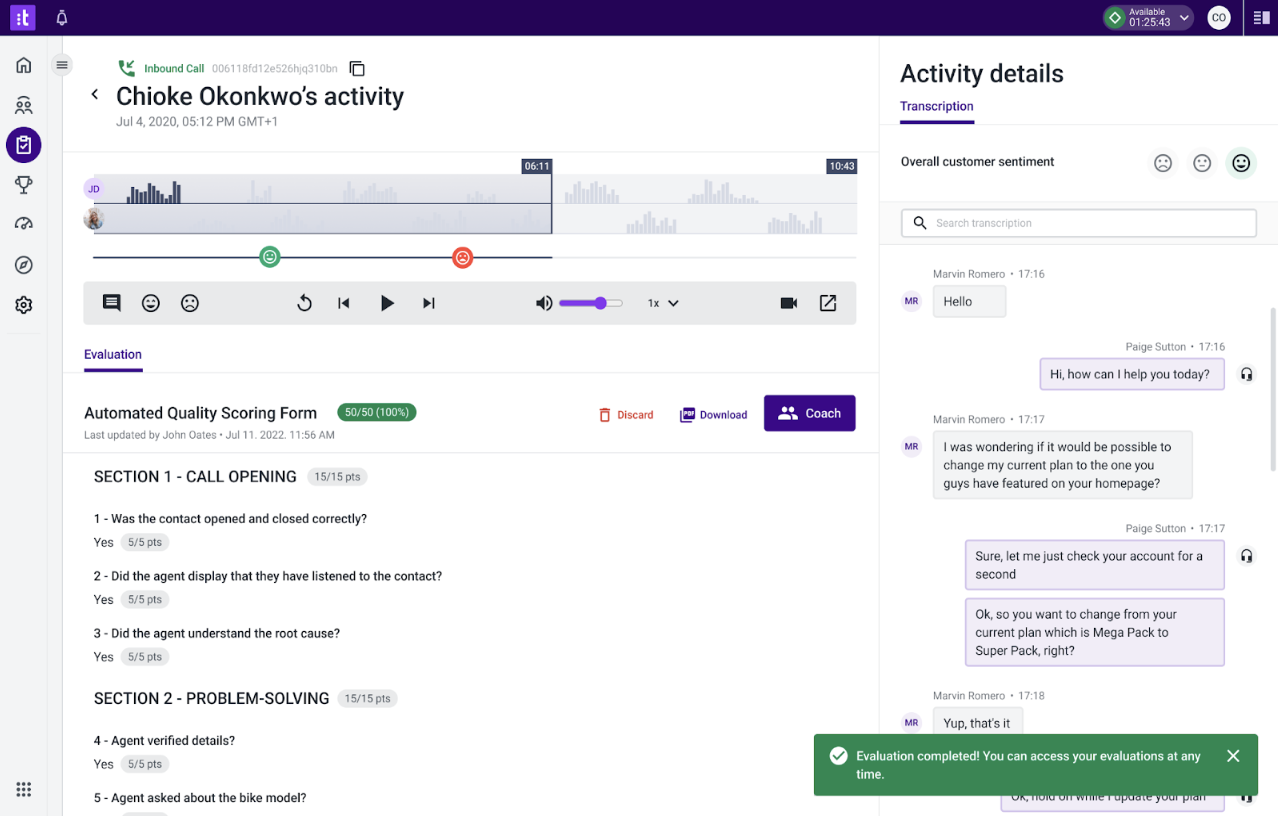Viewport: 1278px width, 816px height.
Task: Add a happy face marker on player
Action: [x=151, y=303]
